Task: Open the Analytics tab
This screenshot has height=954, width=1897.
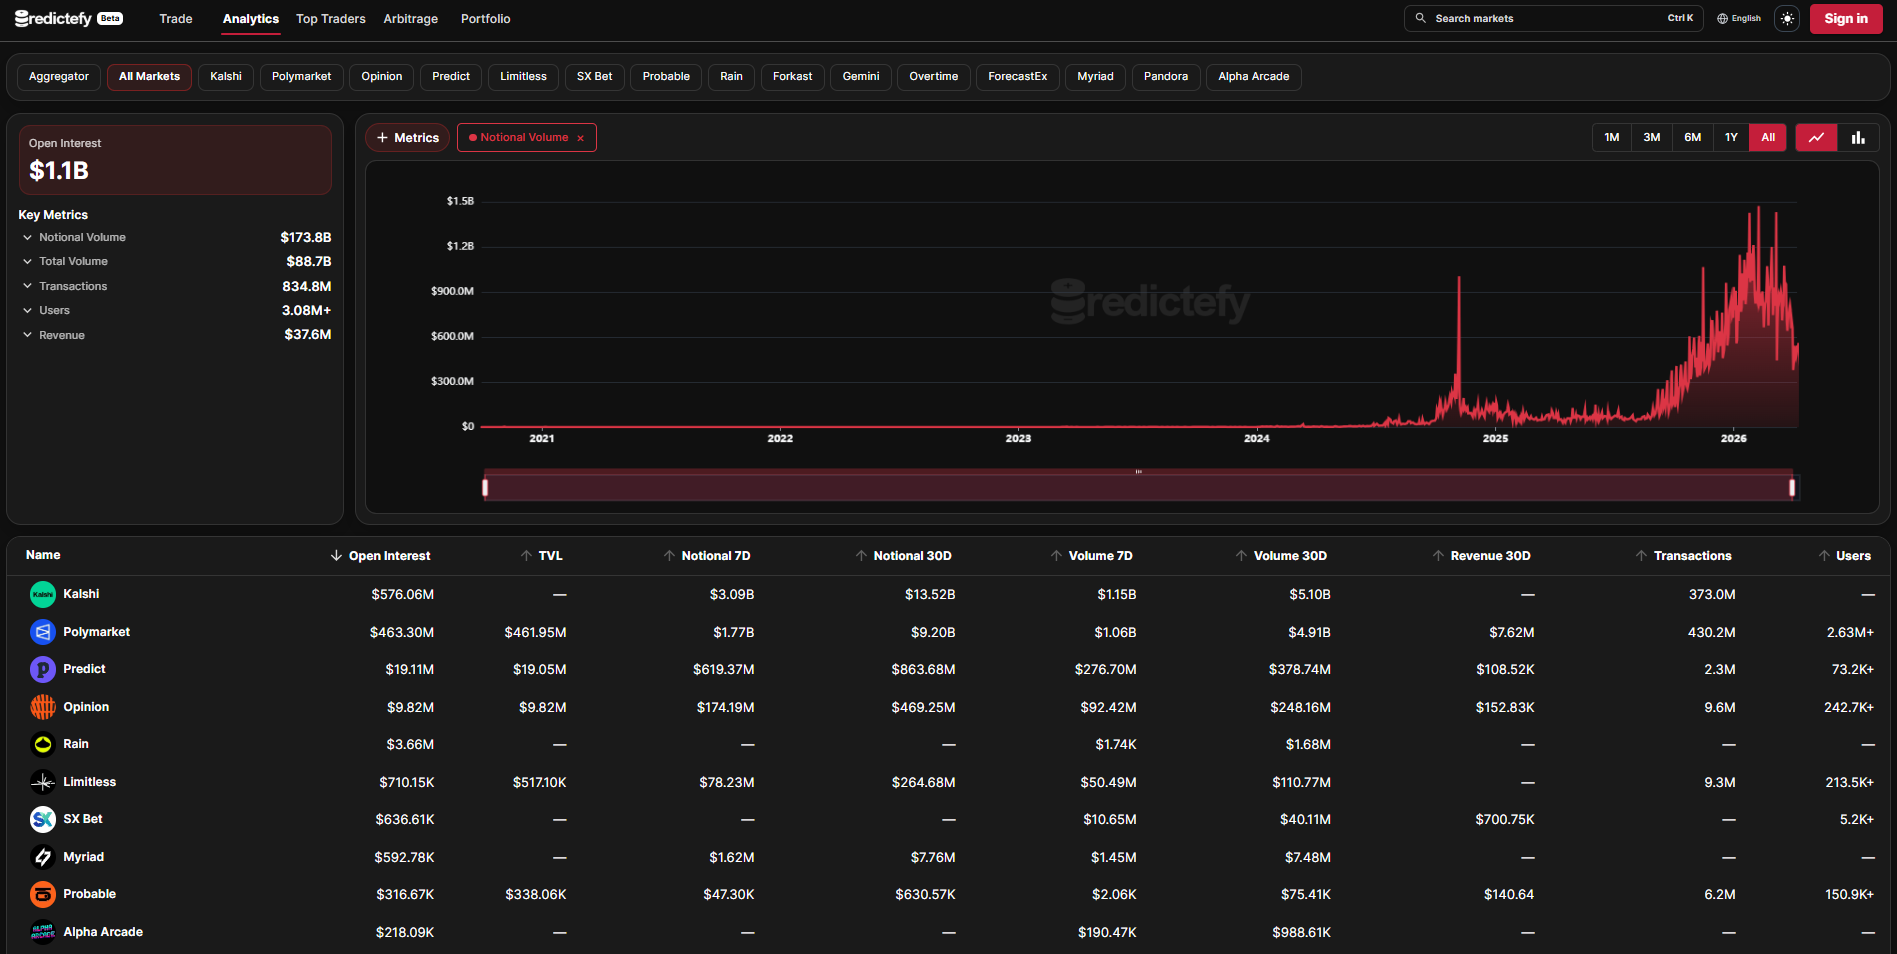Action: (251, 19)
